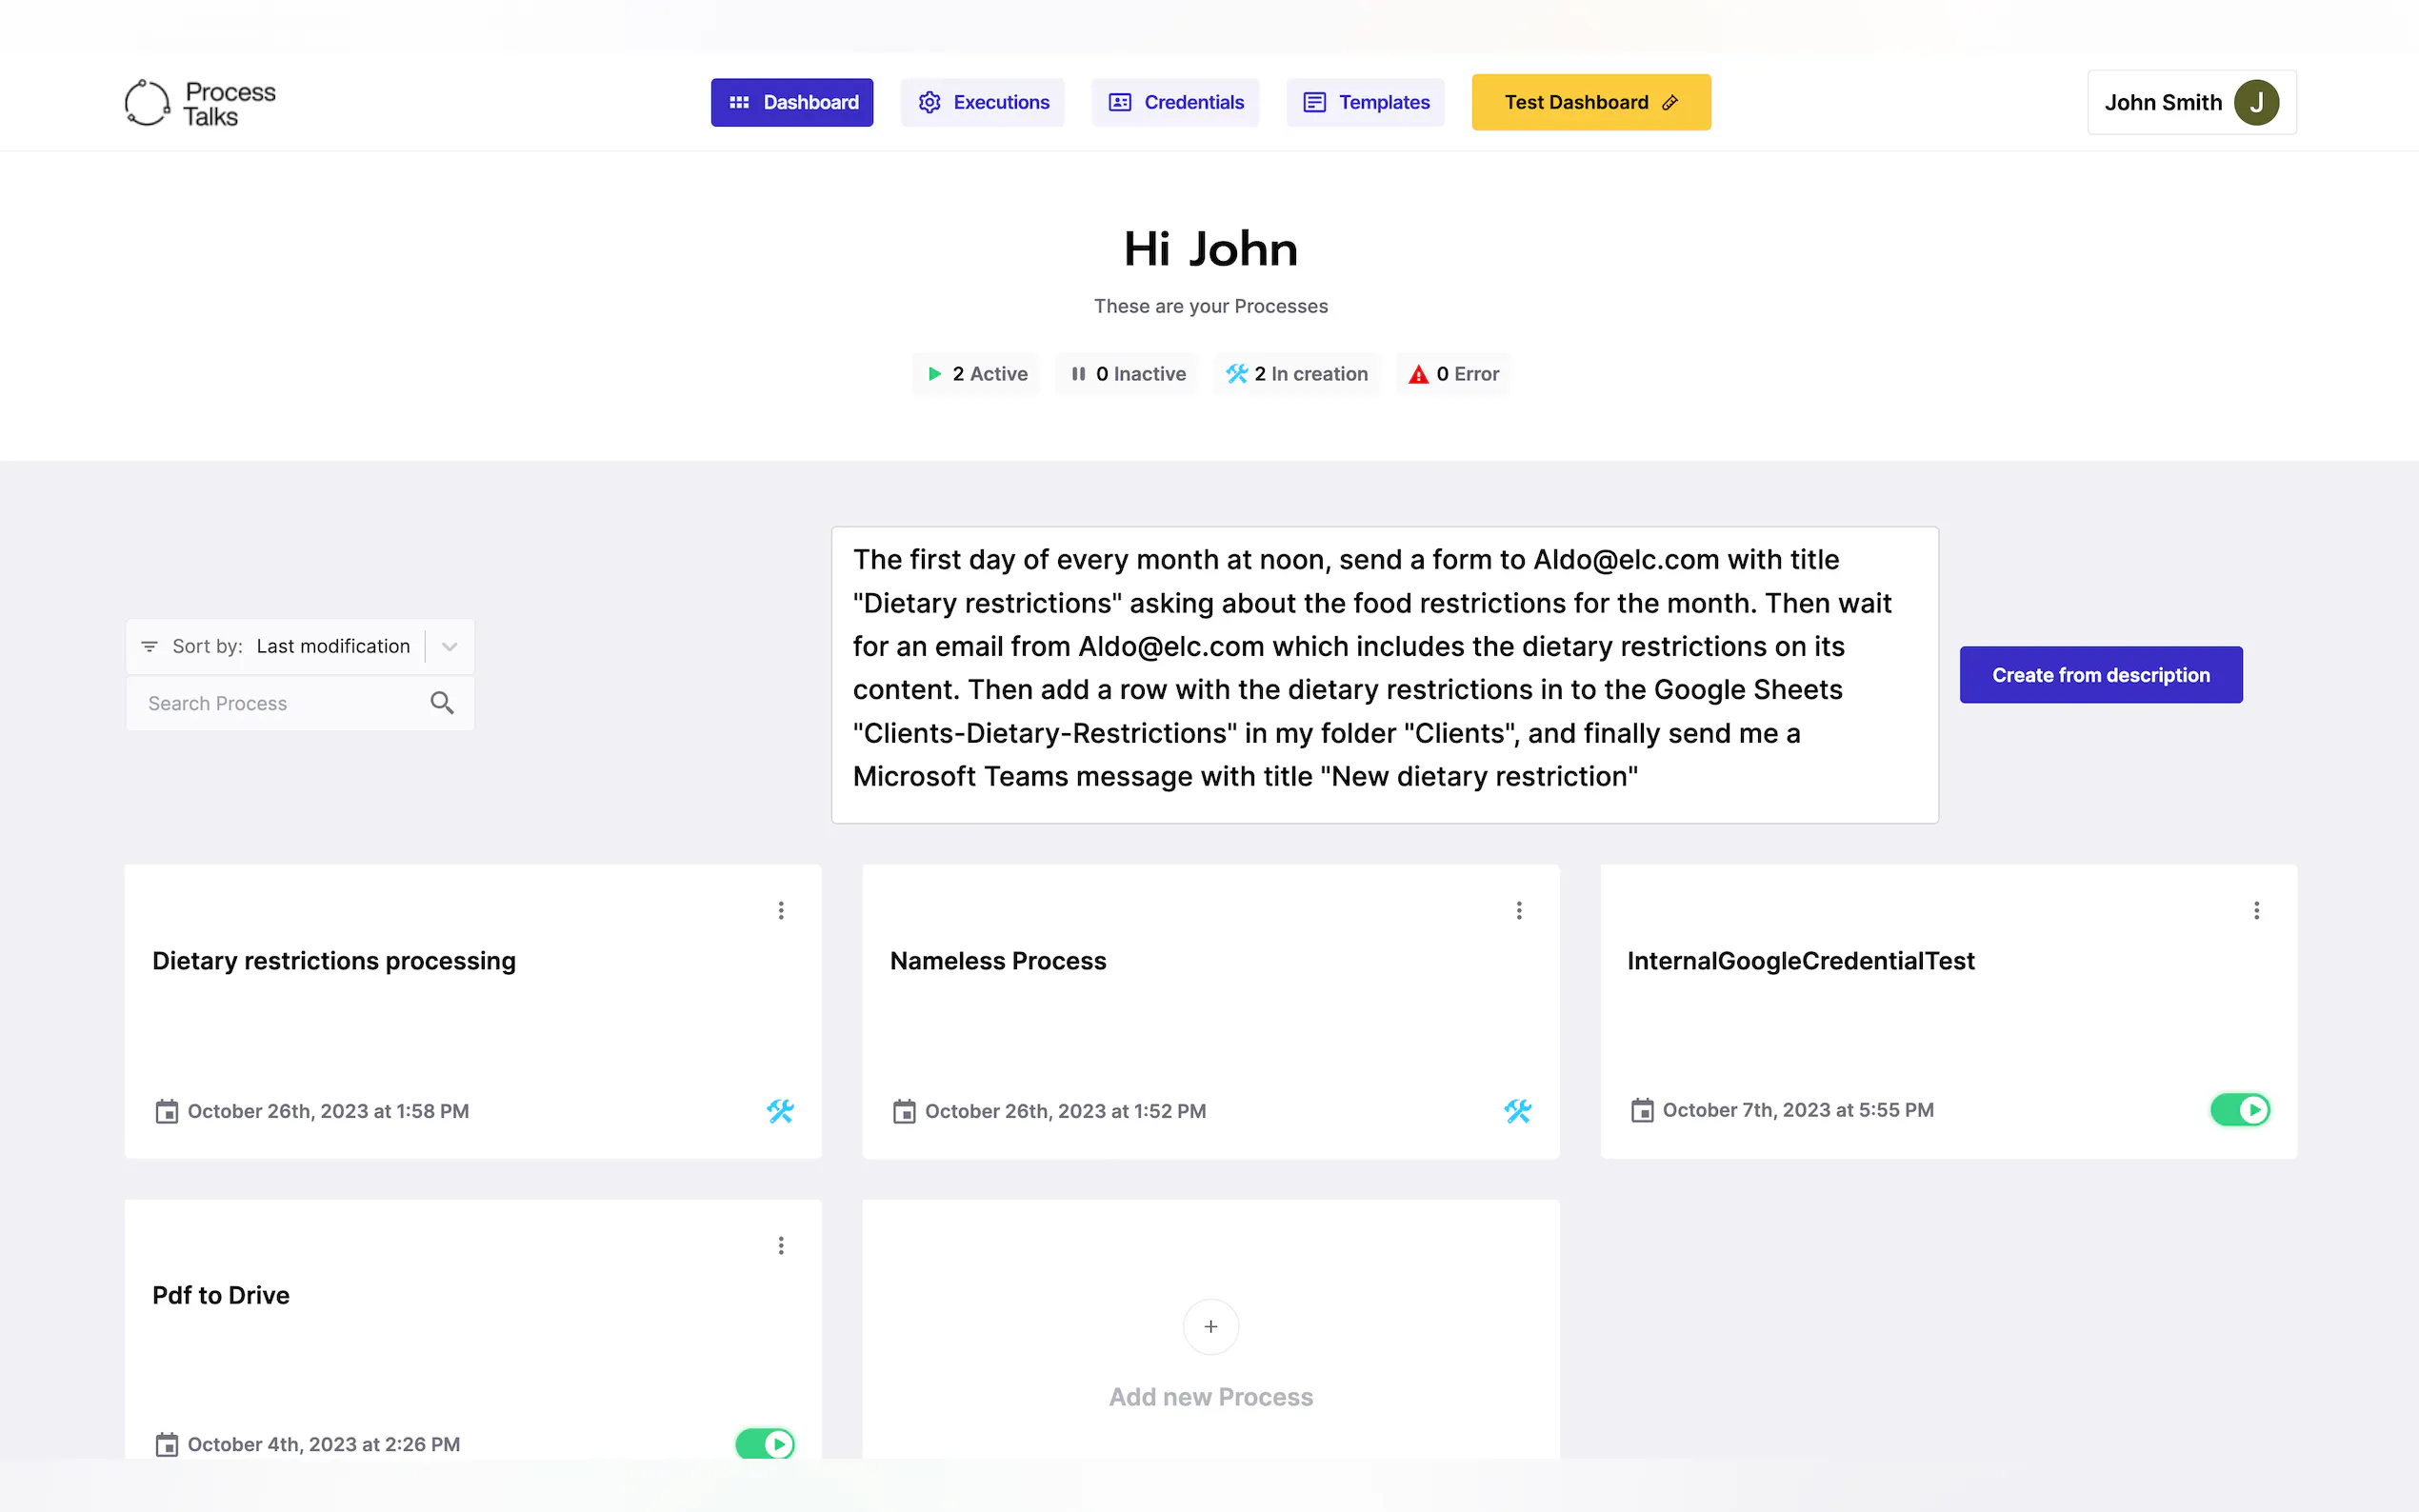
Task: Click the Test Dashboard button
Action: click(1590, 103)
